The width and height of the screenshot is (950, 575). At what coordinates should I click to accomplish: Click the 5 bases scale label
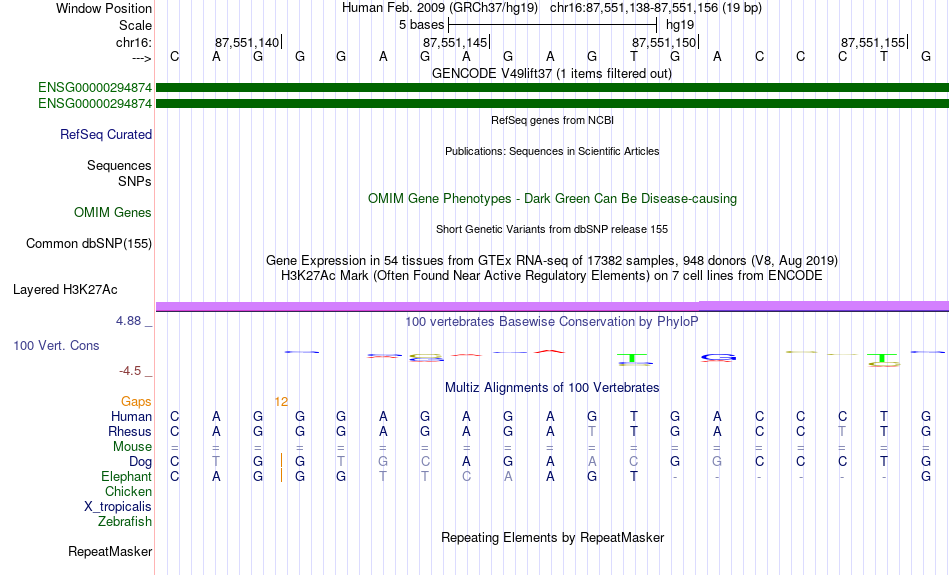pos(421,25)
